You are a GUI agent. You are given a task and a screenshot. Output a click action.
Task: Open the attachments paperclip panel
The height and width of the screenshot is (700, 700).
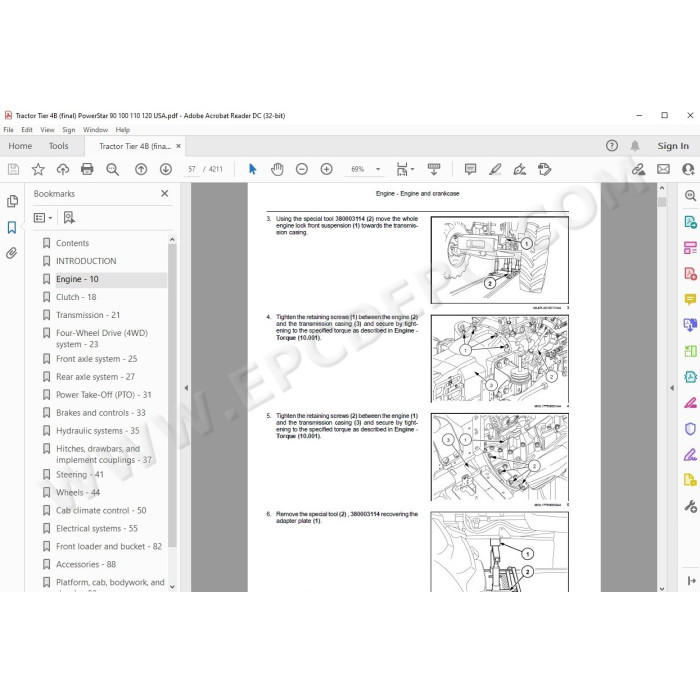click(x=12, y=253)
